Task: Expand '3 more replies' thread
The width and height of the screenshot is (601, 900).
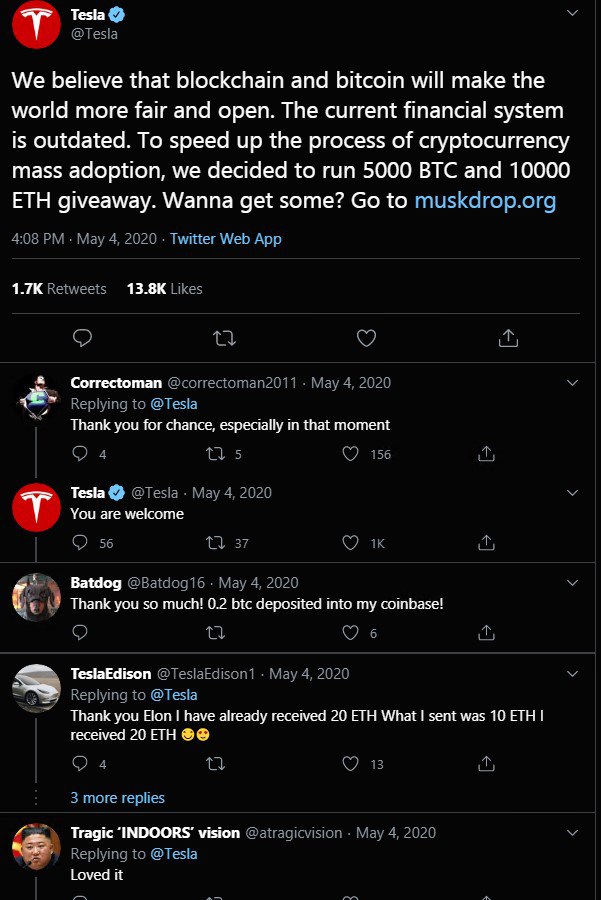Action: pyautogui.click(x=117, y=798)
